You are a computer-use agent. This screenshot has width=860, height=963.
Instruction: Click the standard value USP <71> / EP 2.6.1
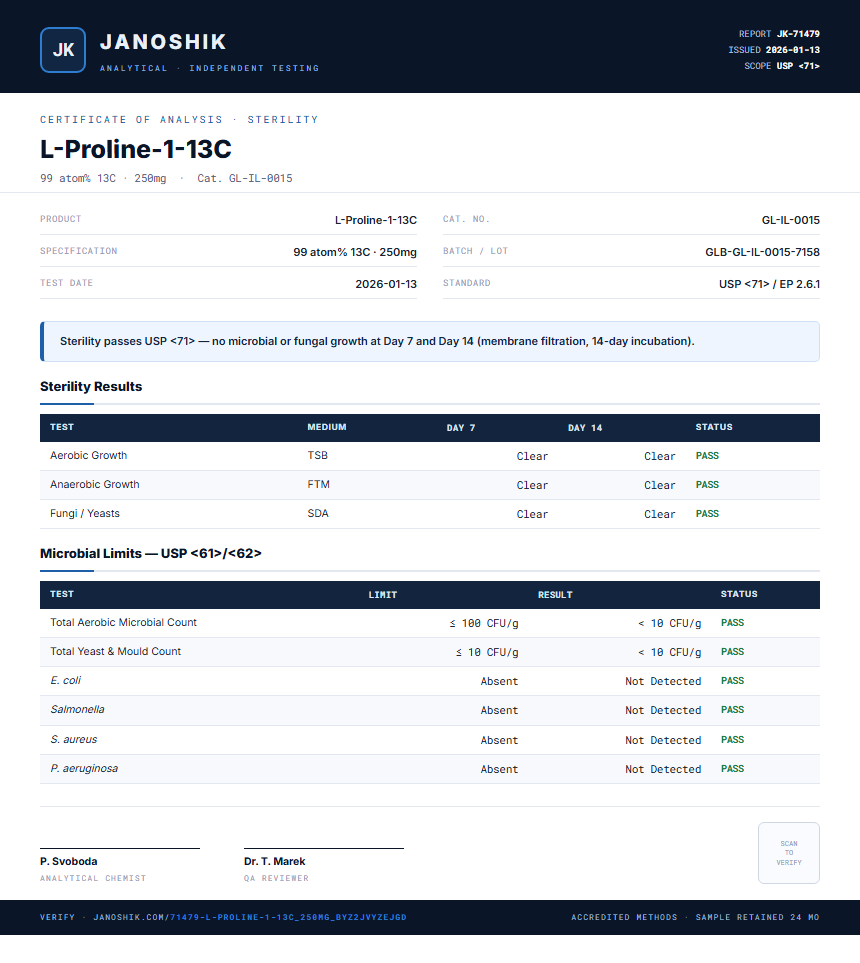pyautogui.click(x=769, y=284)
